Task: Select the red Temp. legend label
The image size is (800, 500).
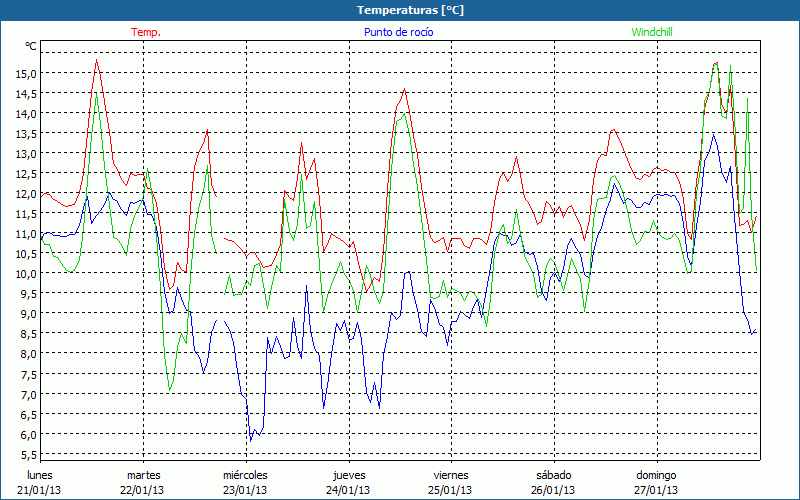Action: tap(146, 32)
